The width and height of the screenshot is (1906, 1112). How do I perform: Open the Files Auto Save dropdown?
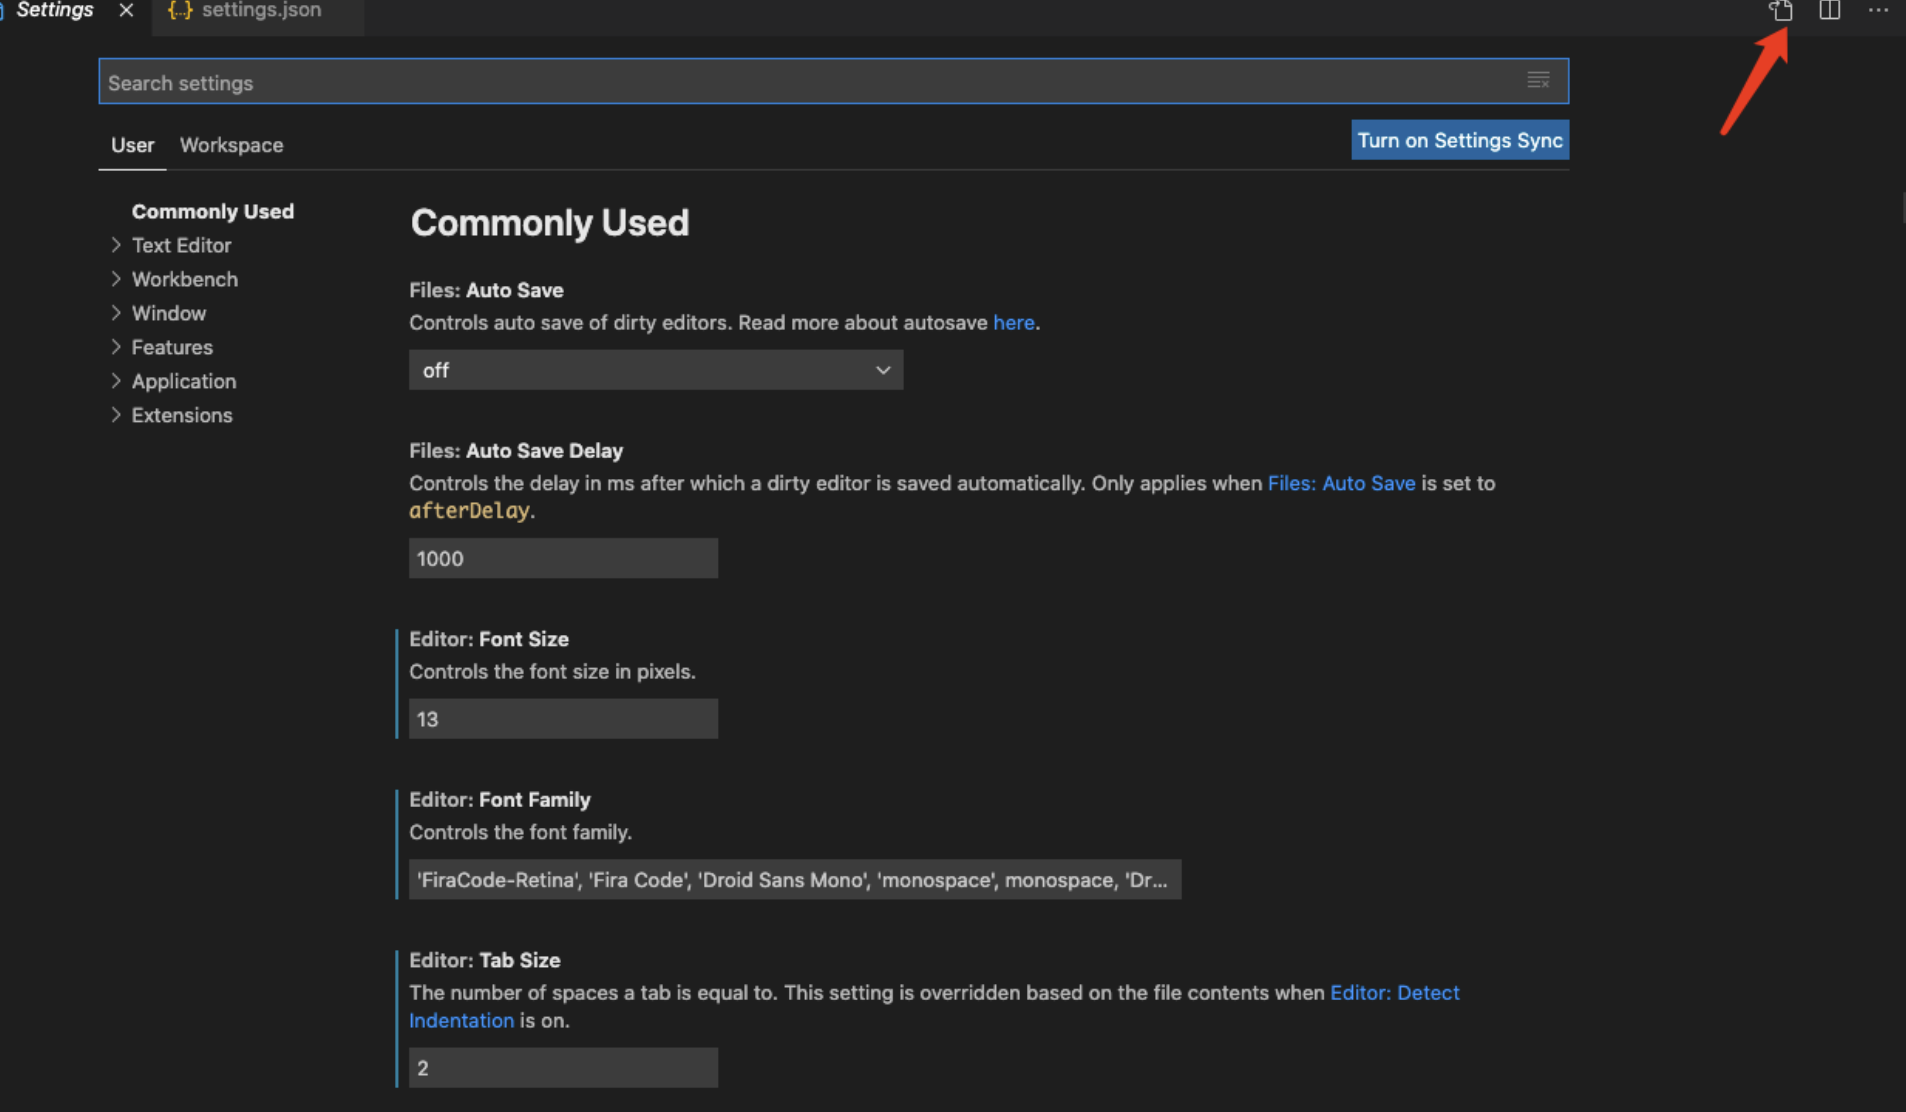tap(656, 370)
